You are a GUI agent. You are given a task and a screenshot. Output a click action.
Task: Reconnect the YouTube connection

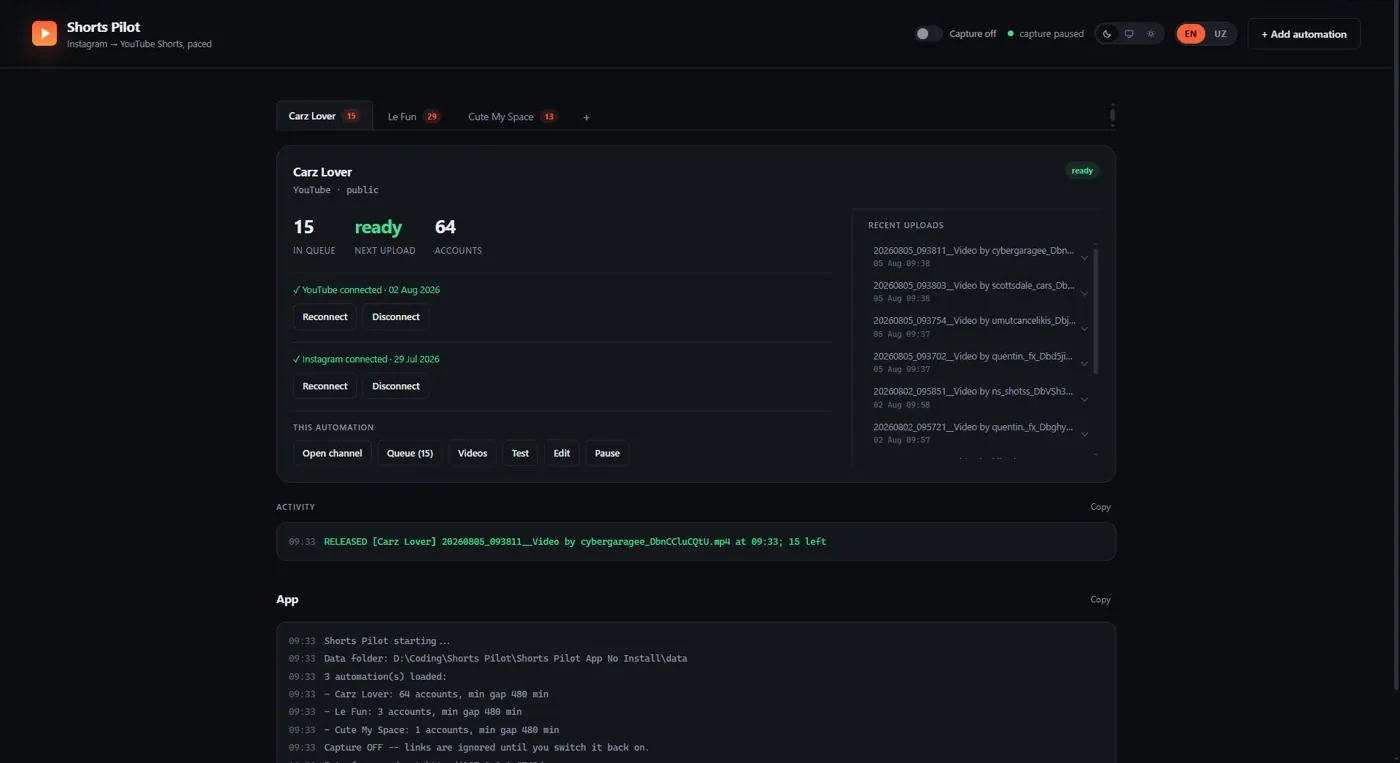point(325,317)
